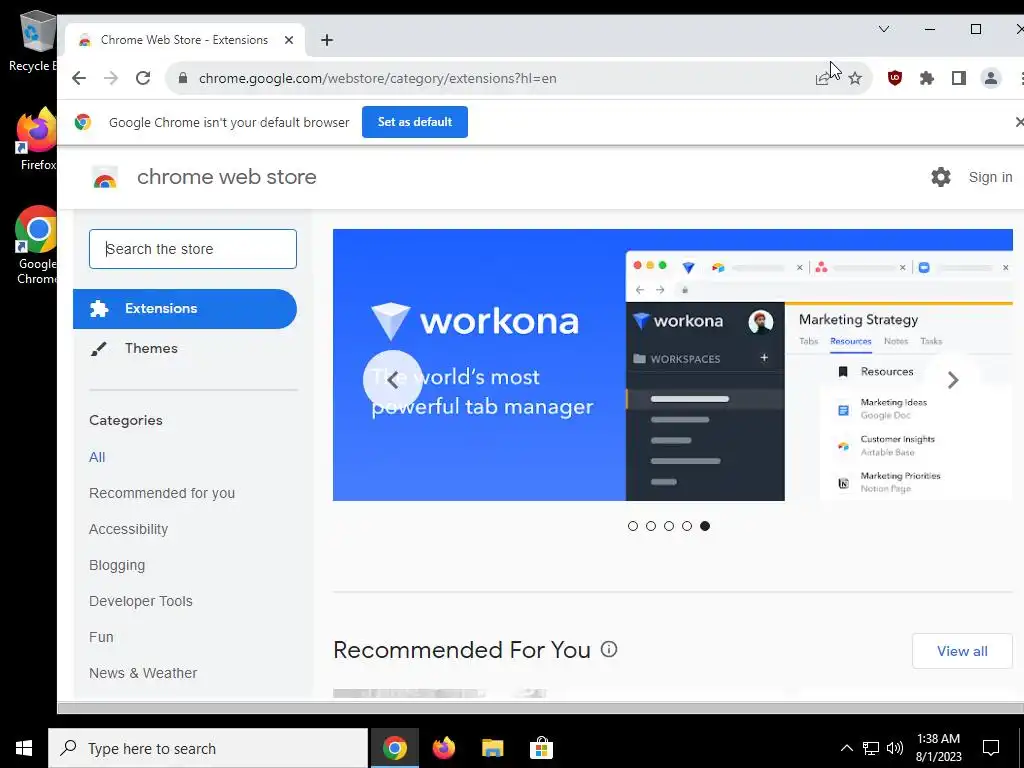The width and height of the screenshot is (1024, 768).
Task: Open Microsoft Store from taskbar
Action: (541, 748)
